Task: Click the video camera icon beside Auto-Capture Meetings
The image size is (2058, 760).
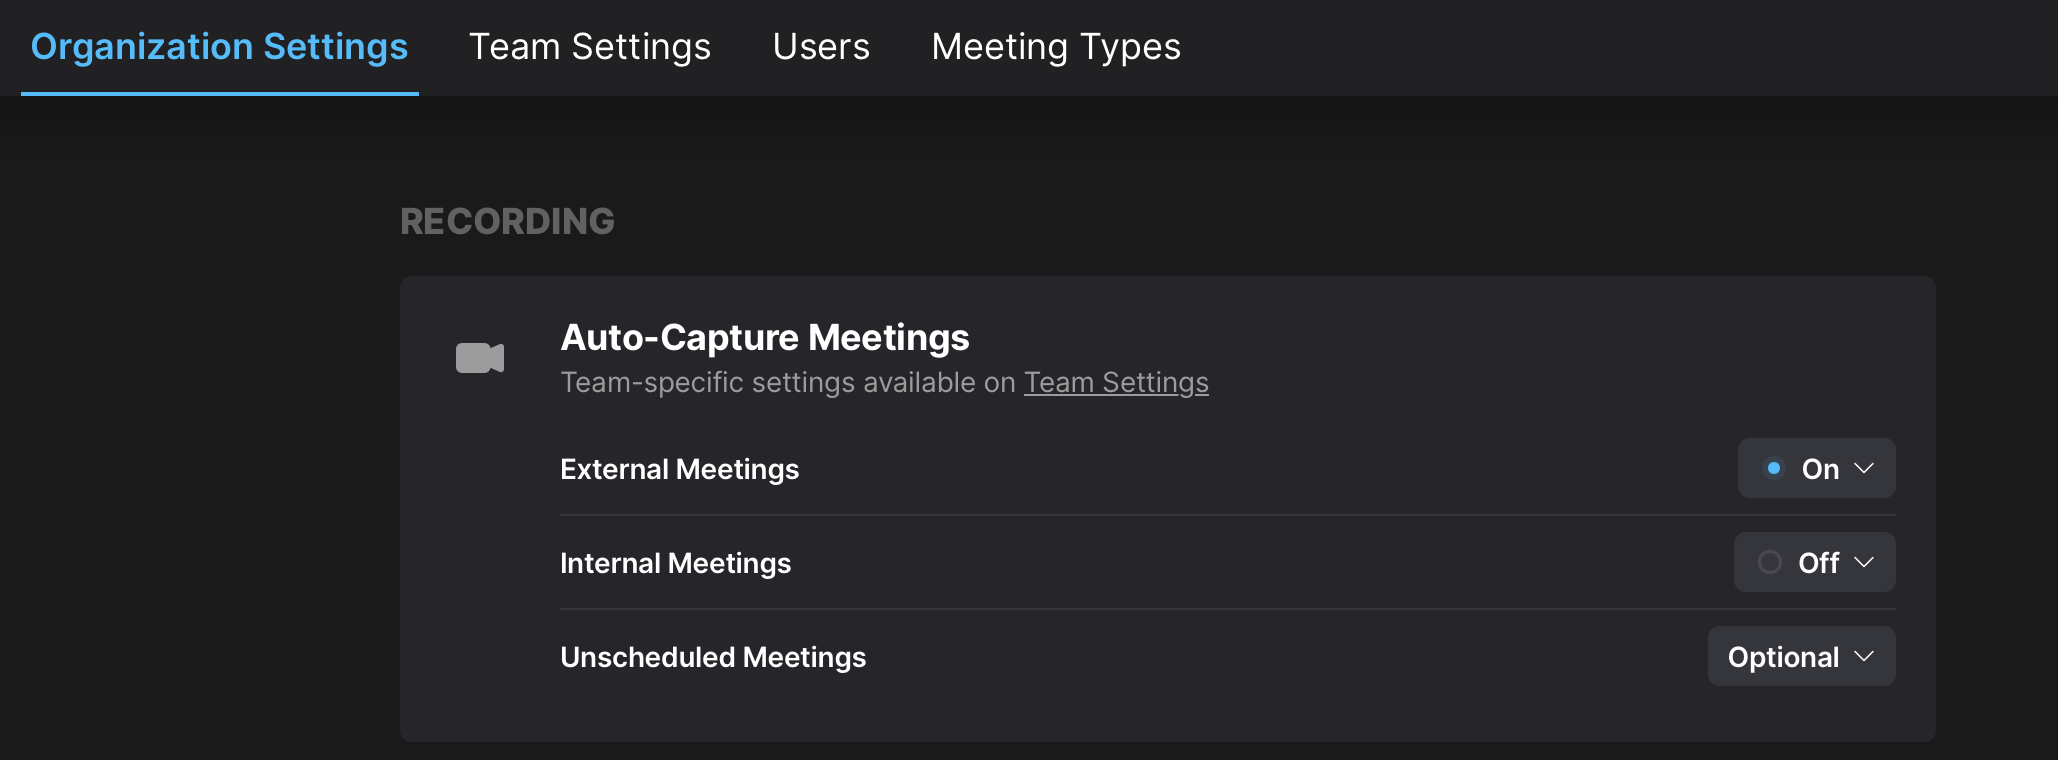Action: pyautogui.click(x=480, y=358)
